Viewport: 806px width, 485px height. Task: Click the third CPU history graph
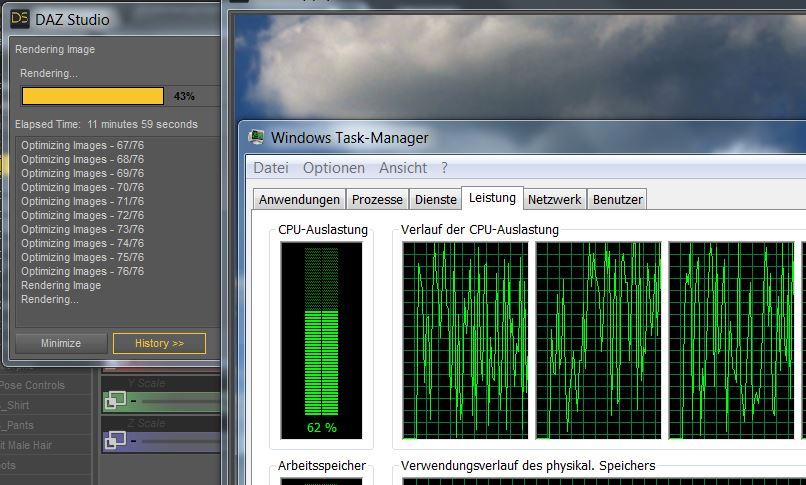tap(731, 341)
